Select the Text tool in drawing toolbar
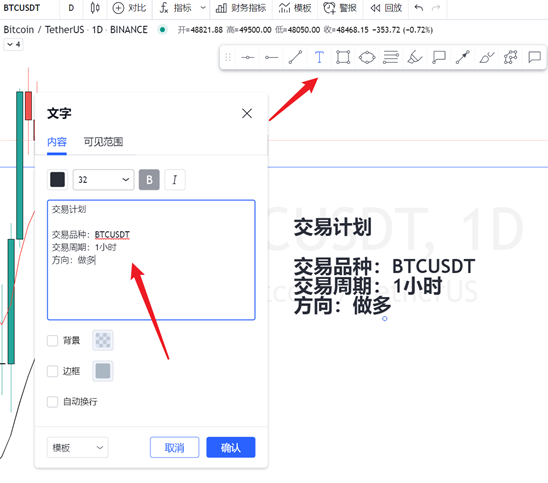 319,57
